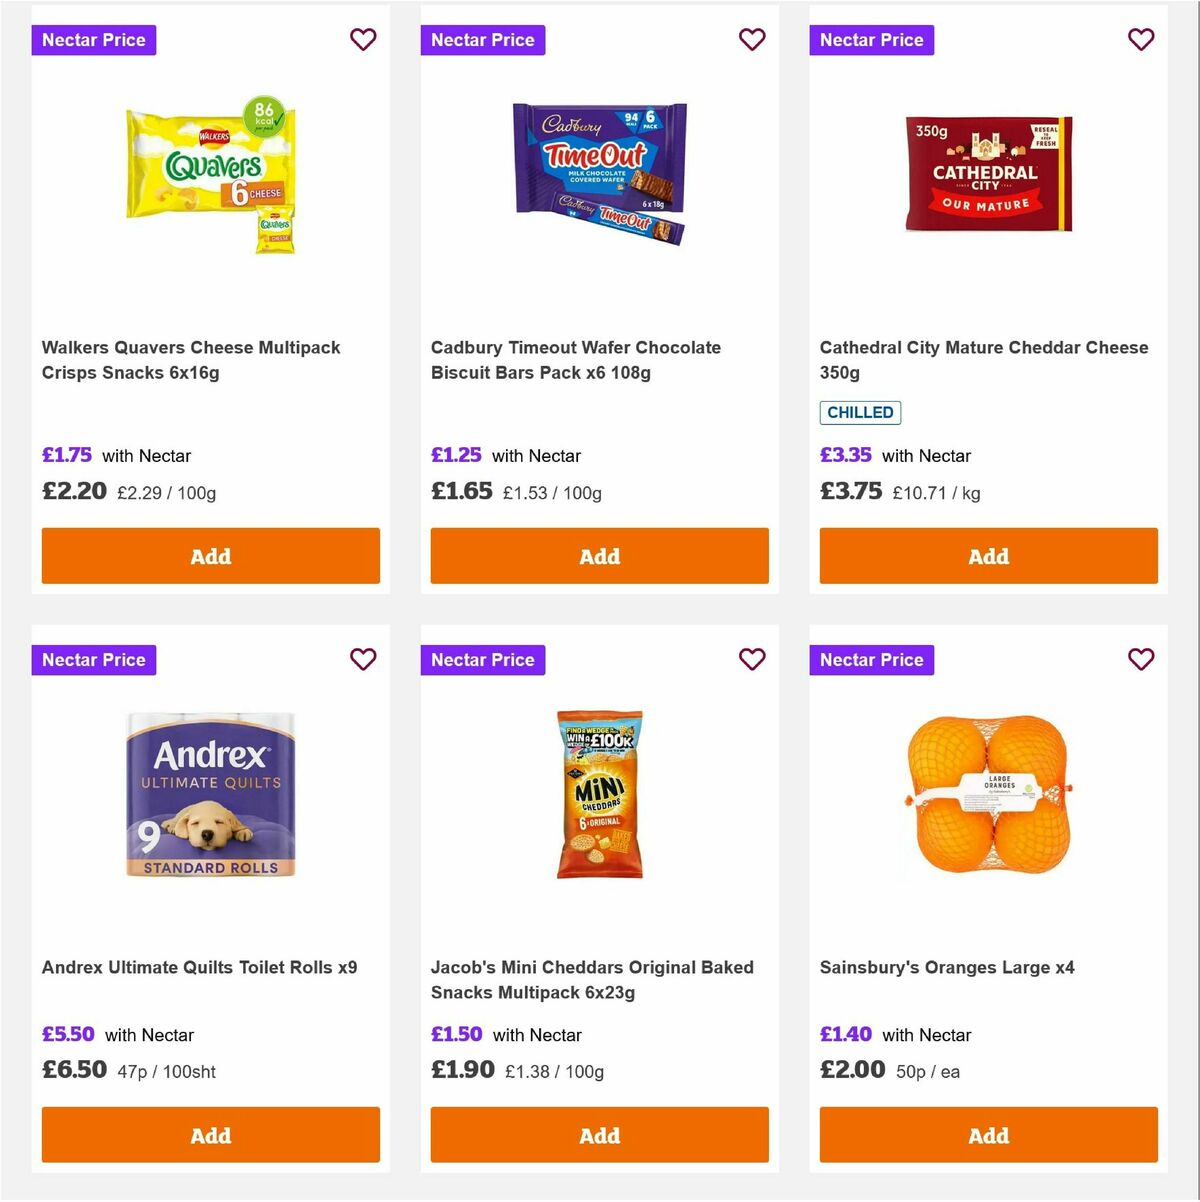
Task: Select the Nectar Price badge on Oranges card
Action: coord(871,660)
